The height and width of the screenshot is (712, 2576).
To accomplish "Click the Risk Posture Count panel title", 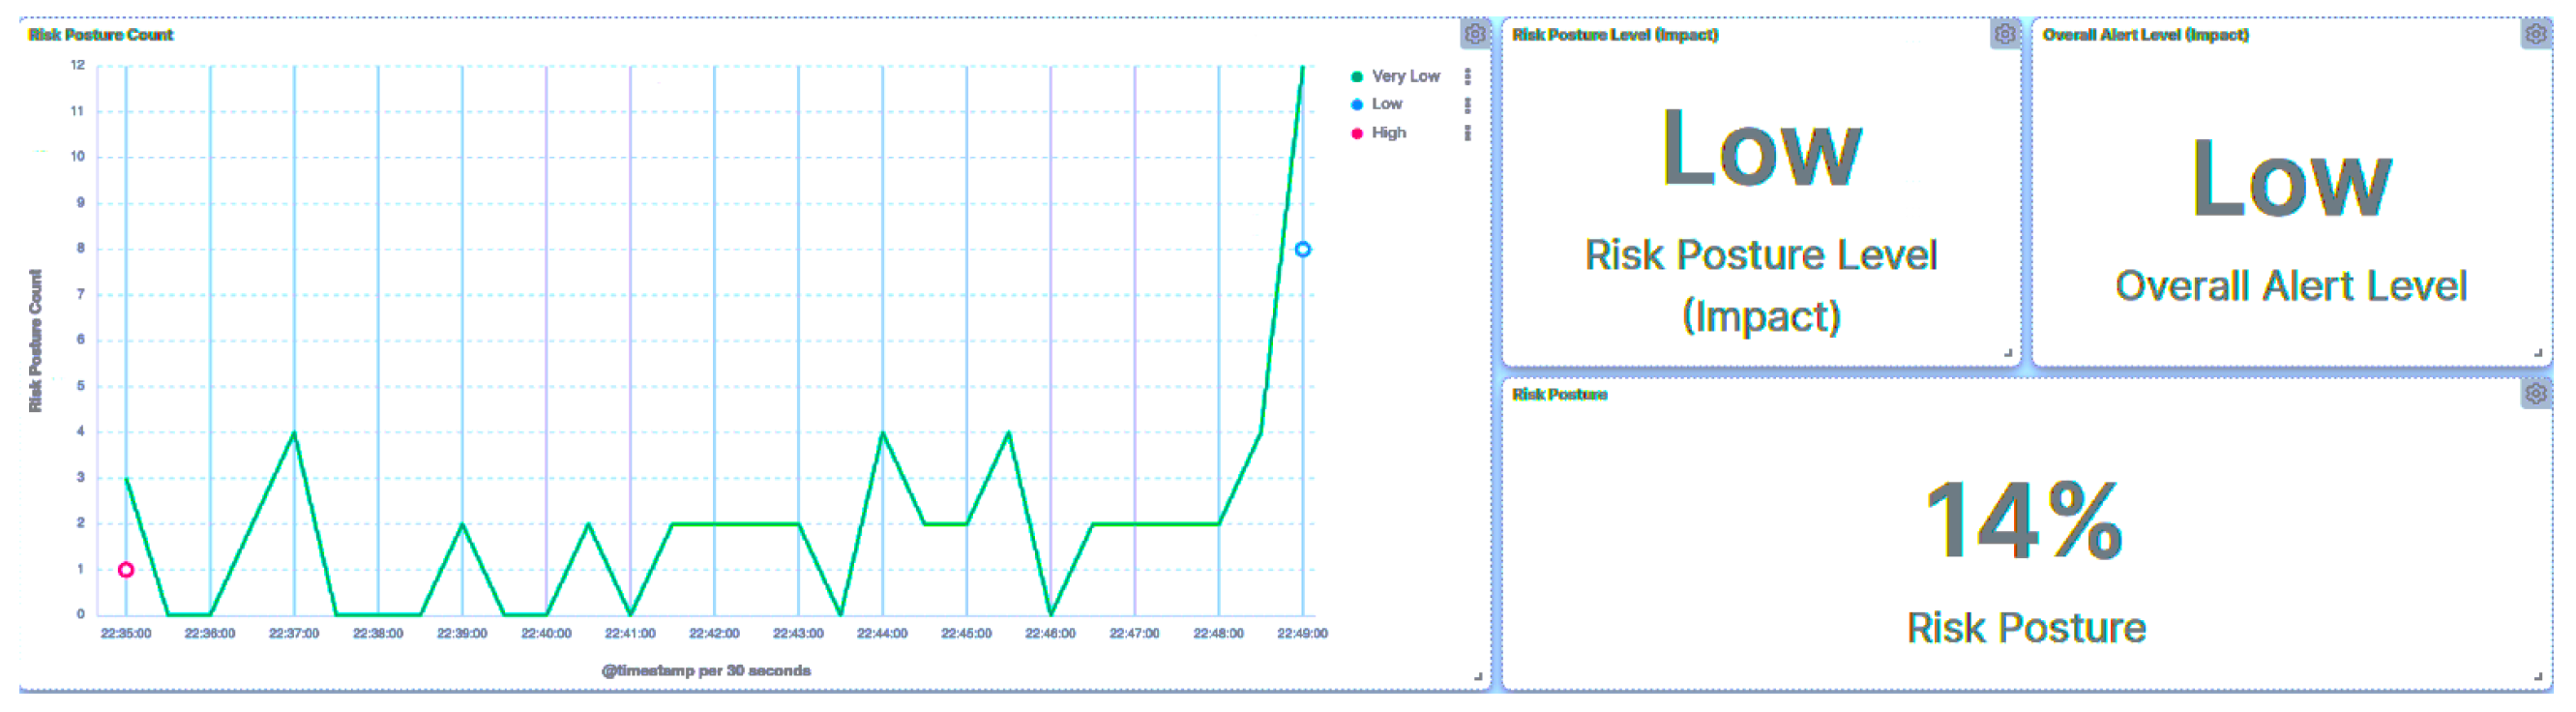I will (x=101, y=35).
